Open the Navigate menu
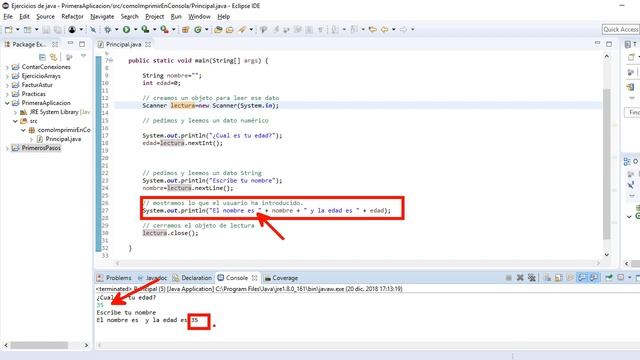The image size is (640, 360). coord(102,17)
